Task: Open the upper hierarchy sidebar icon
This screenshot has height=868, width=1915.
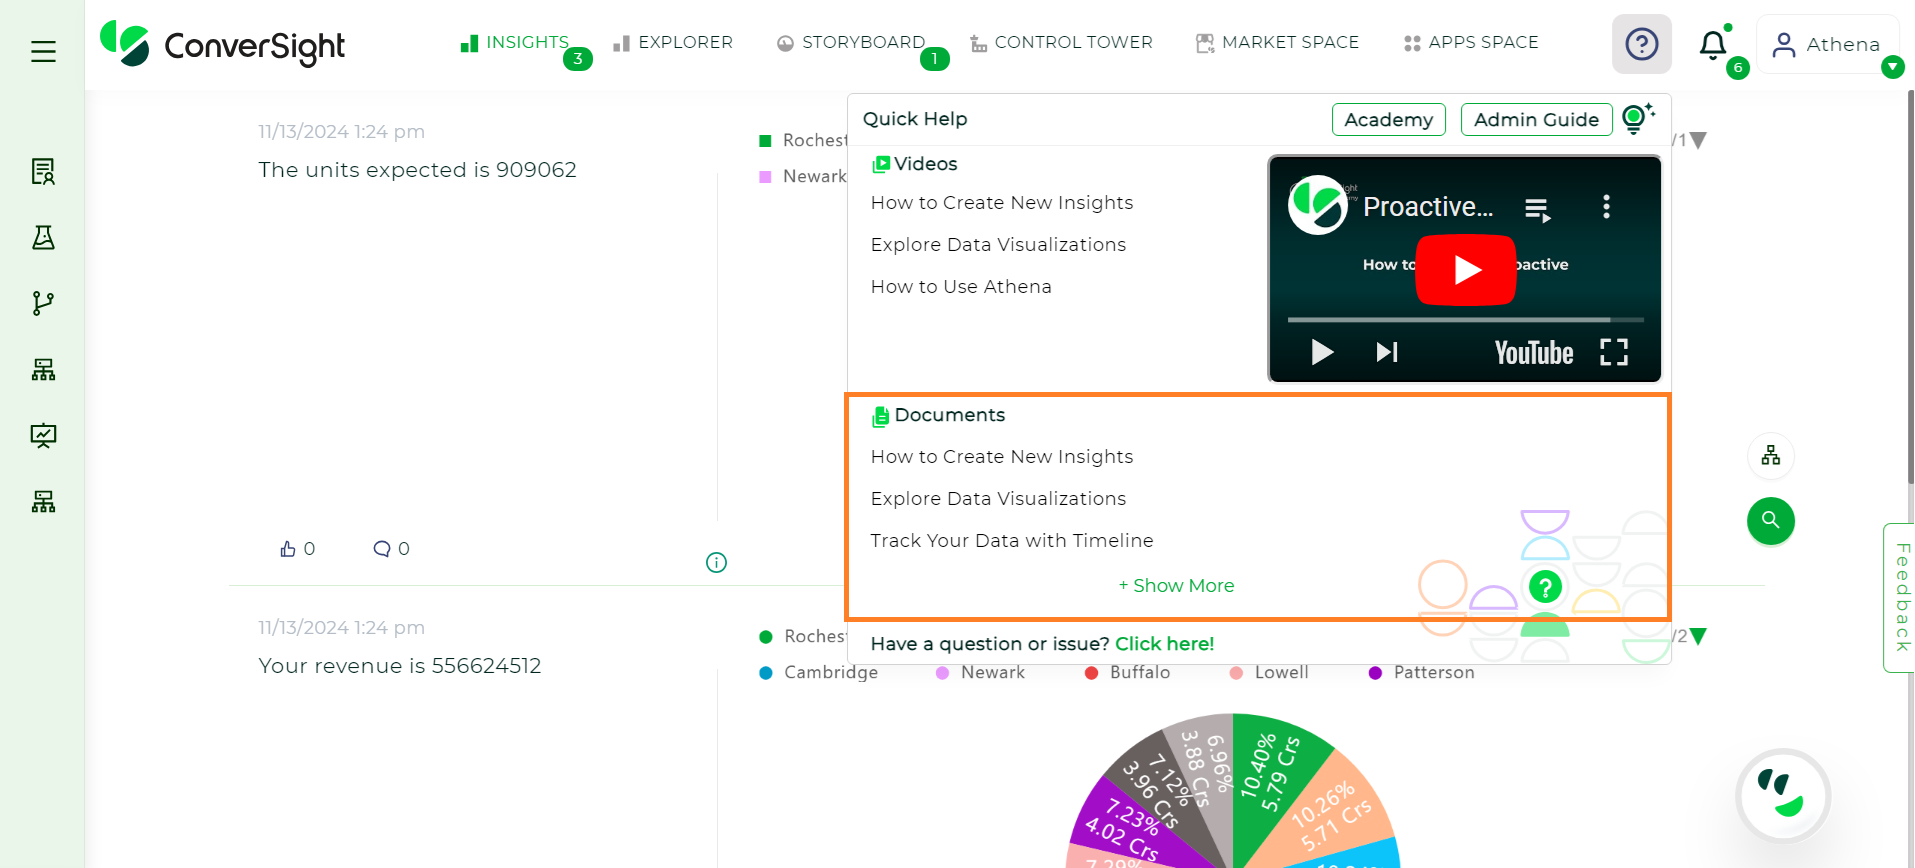Action: (43, 369)
